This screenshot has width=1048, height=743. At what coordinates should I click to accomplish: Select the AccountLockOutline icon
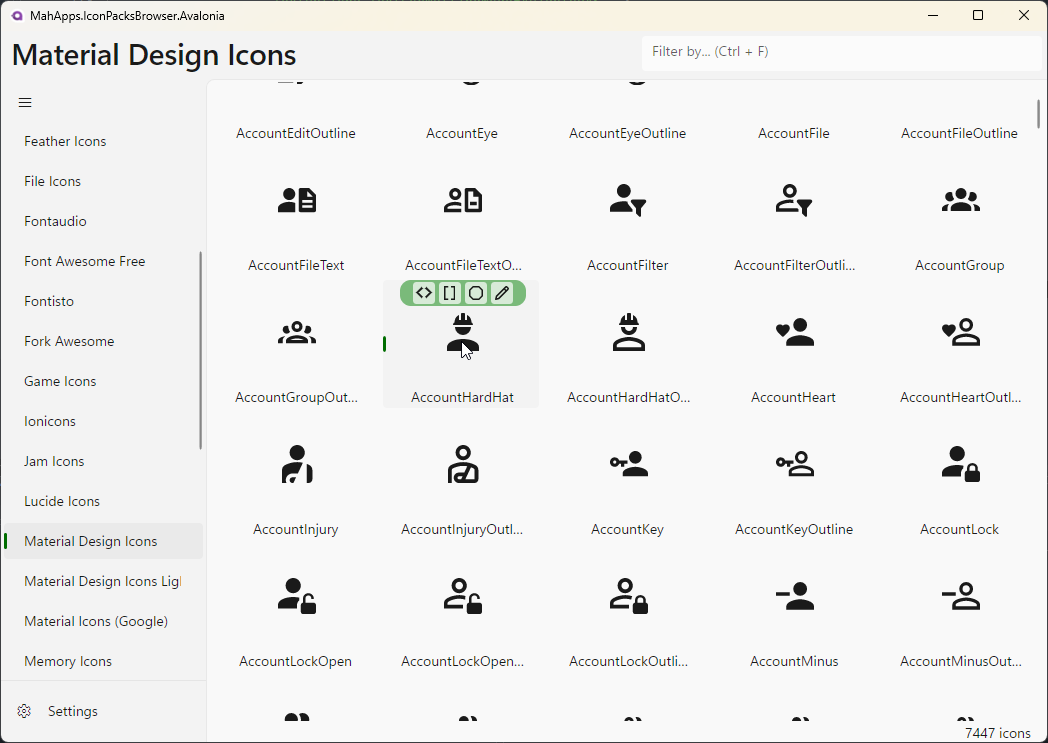click(x=628, y=596)
